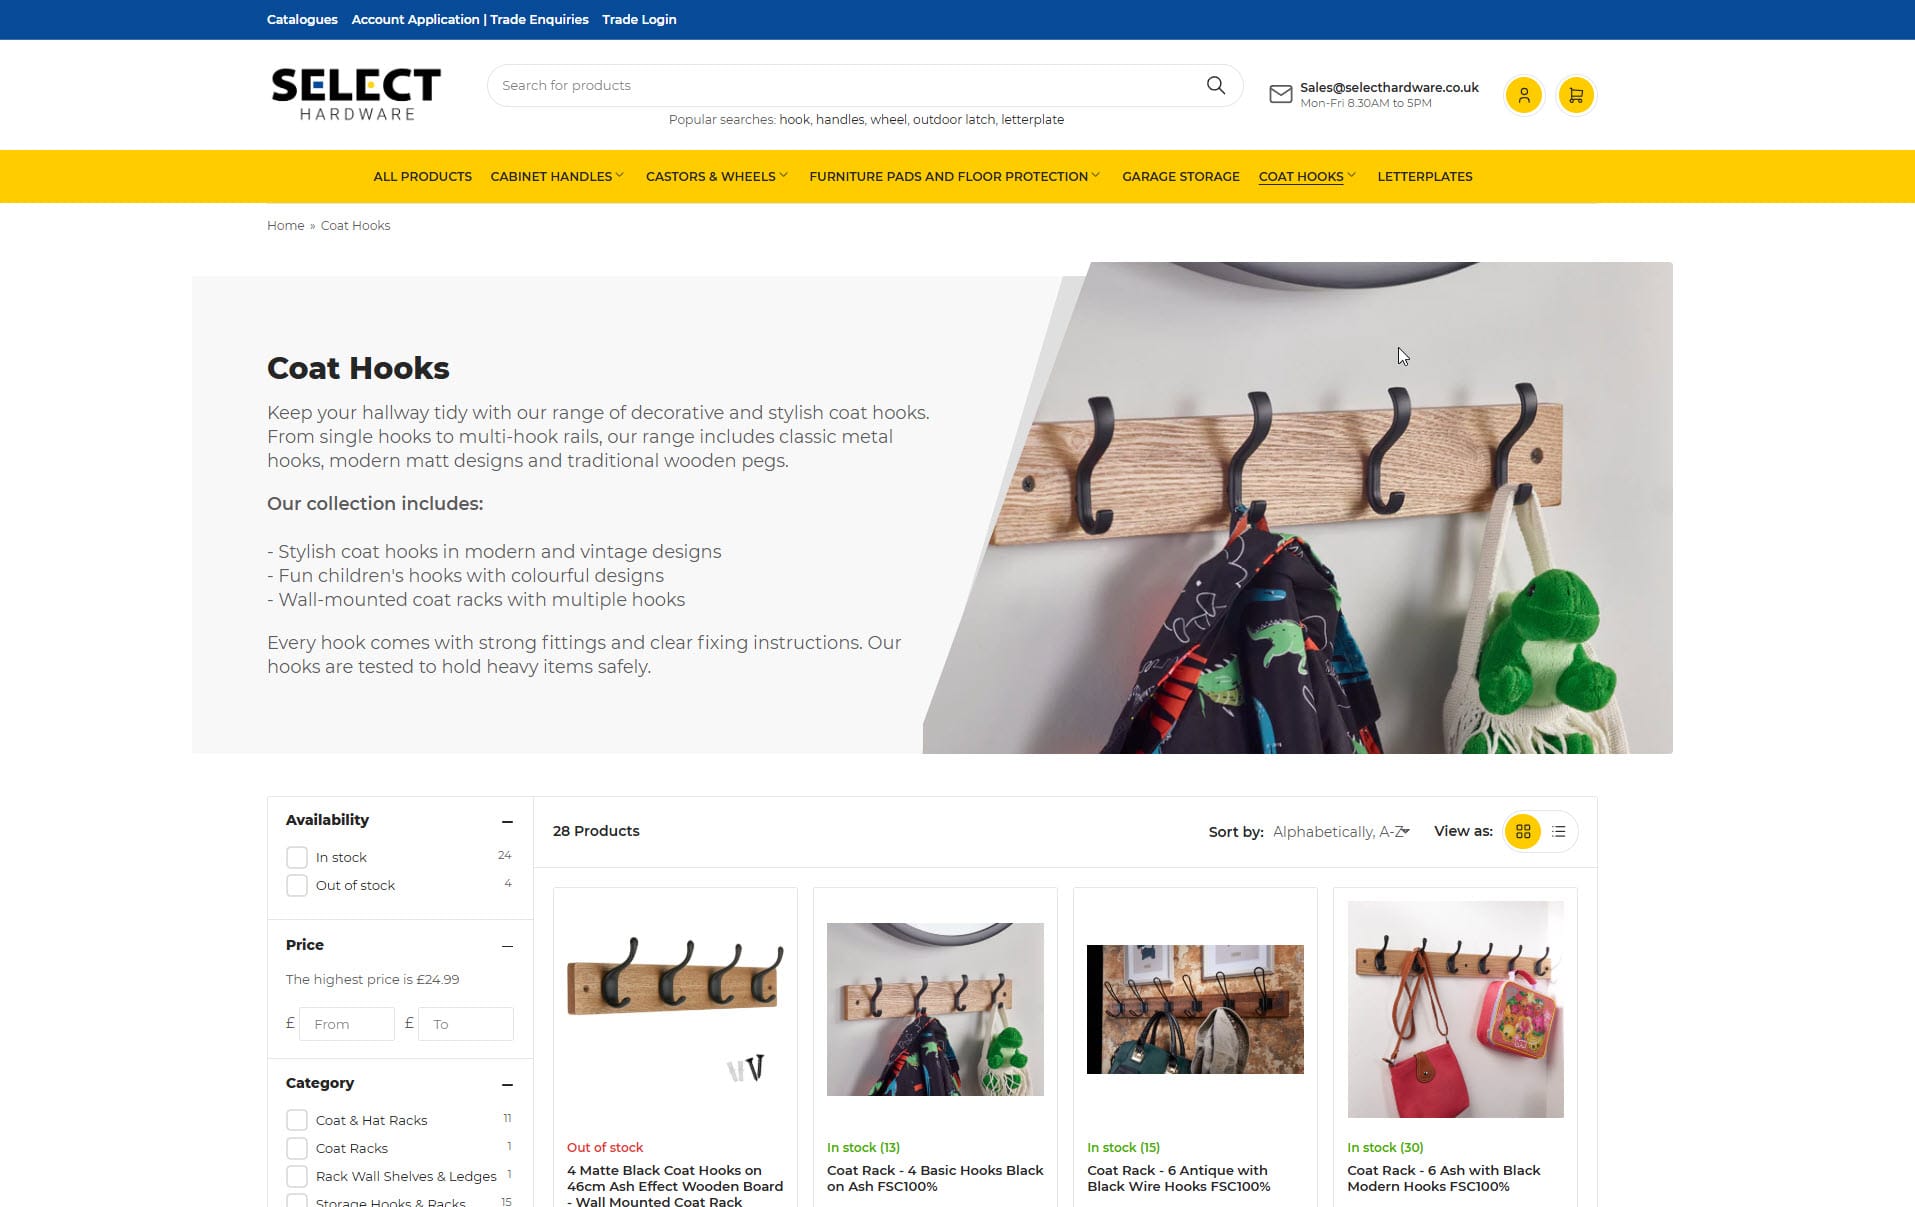Viewport: 1915px width, 1207px height.
Task: Switch to grid view icon
Action: [1523, 831]
